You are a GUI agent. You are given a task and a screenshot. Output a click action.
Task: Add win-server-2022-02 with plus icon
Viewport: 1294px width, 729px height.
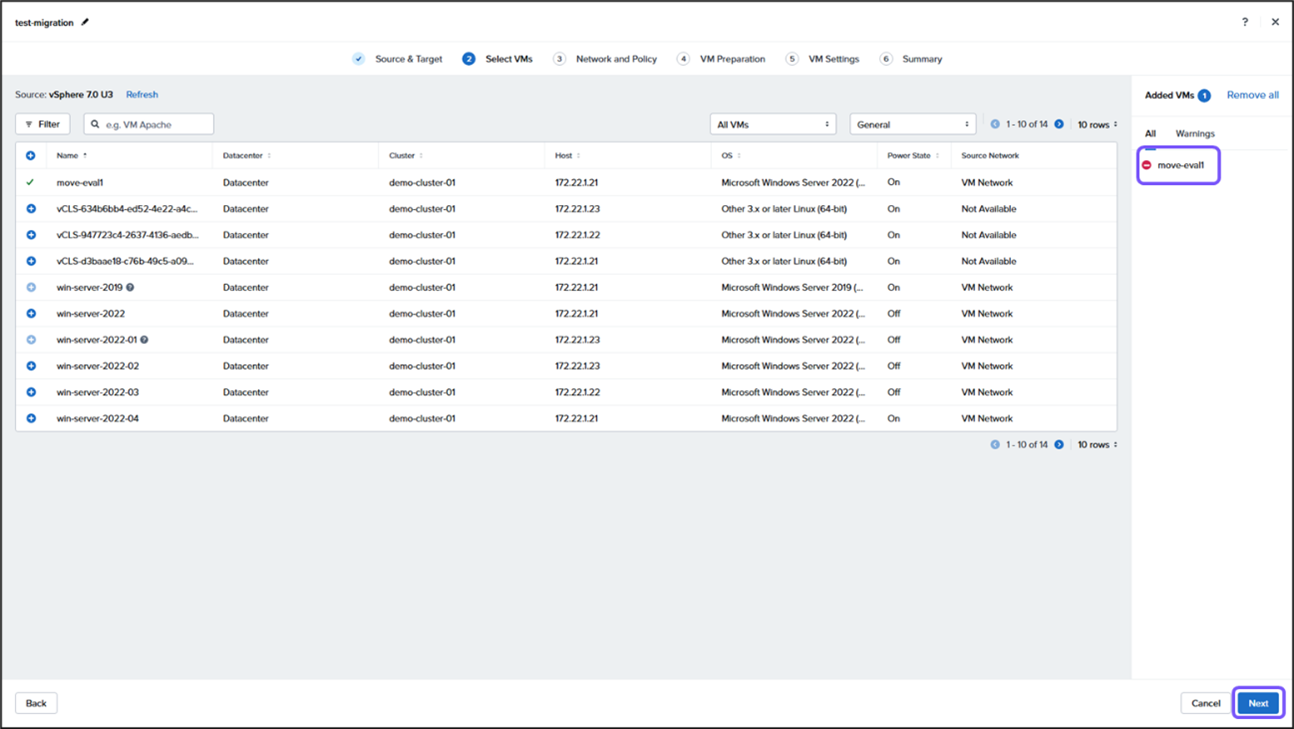31,366
